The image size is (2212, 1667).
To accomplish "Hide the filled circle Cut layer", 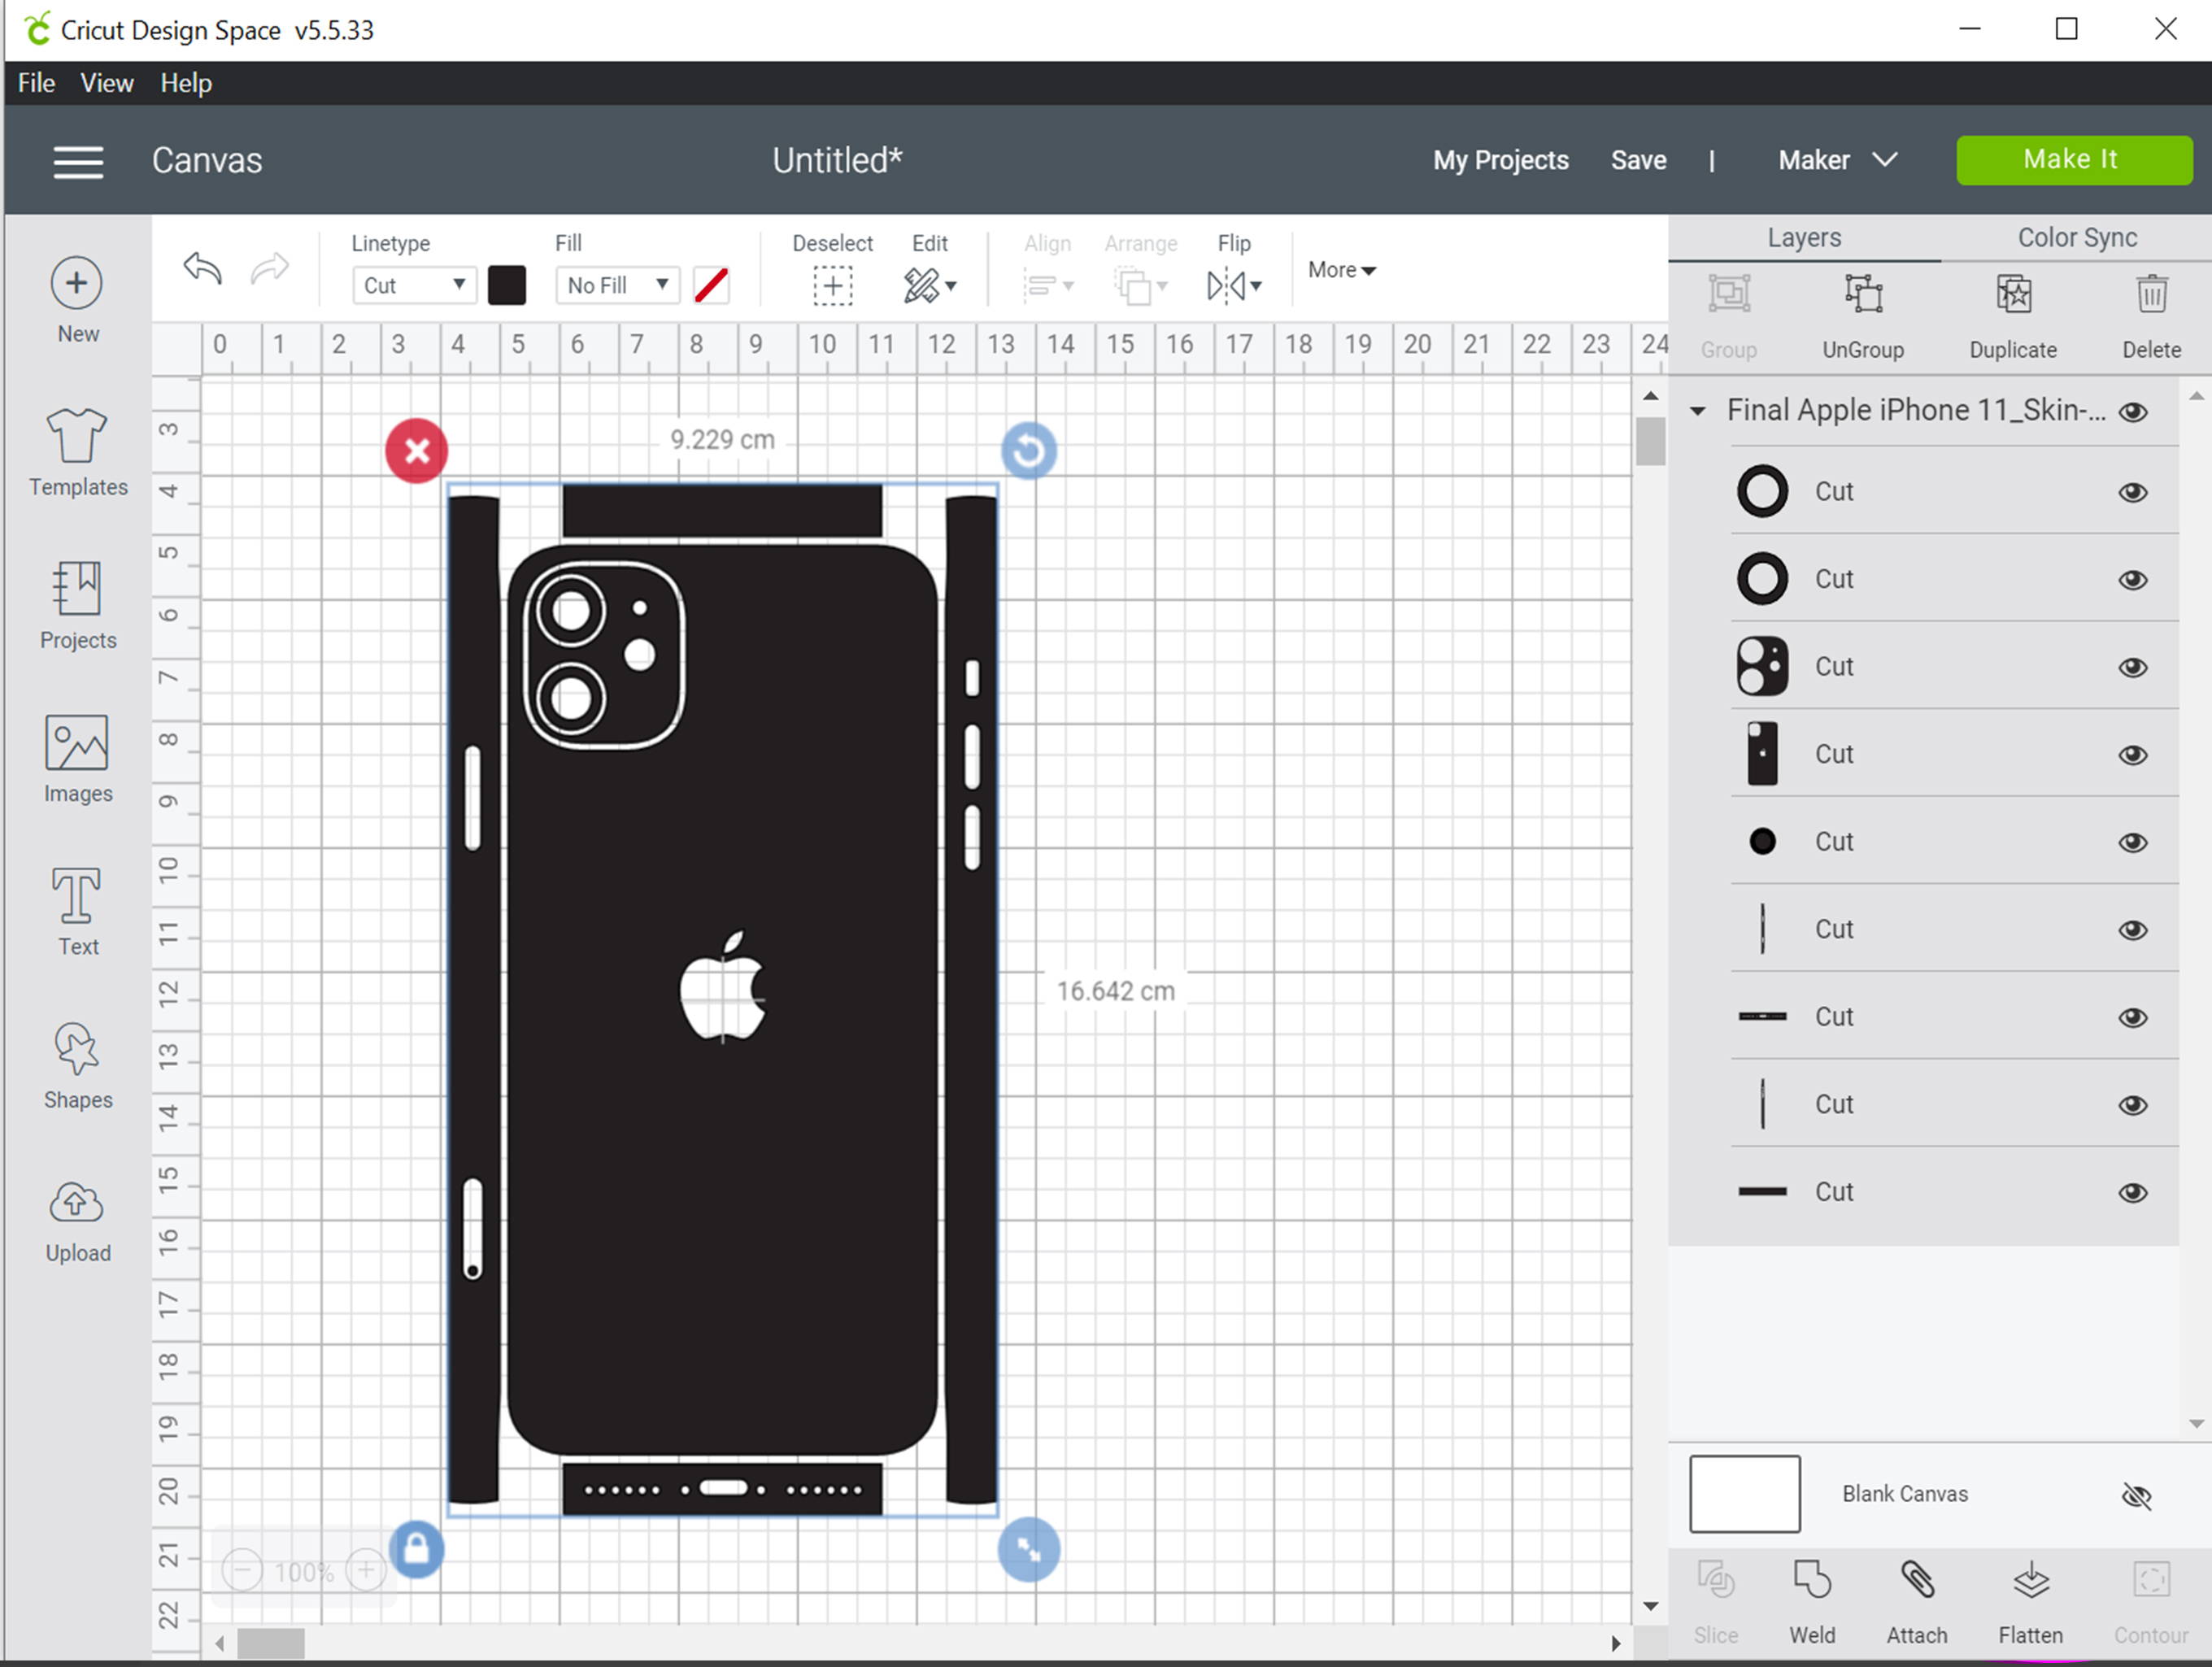I will (x=2133, y=842).
